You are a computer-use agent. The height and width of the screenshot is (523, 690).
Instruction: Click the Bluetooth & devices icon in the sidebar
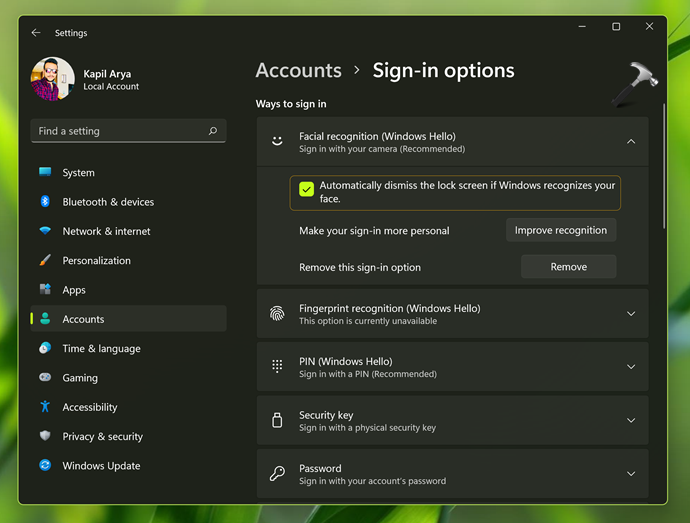pos(45,202)
